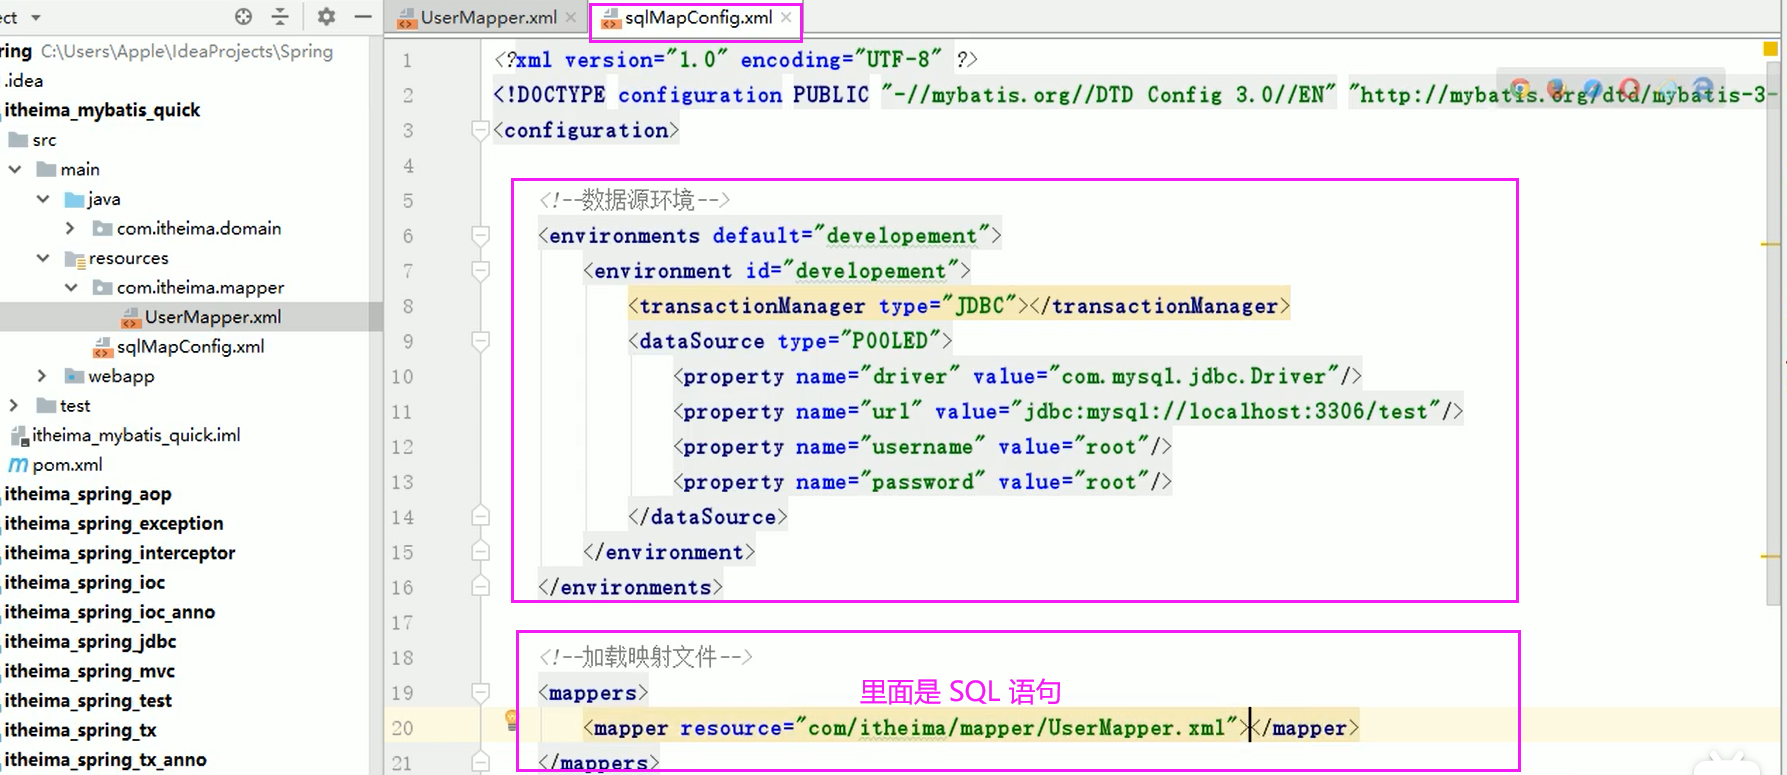The width and height of the screenshot is (1787, 775).
Task: Select the itheima_spring_aop module
Action: point(88,494)
